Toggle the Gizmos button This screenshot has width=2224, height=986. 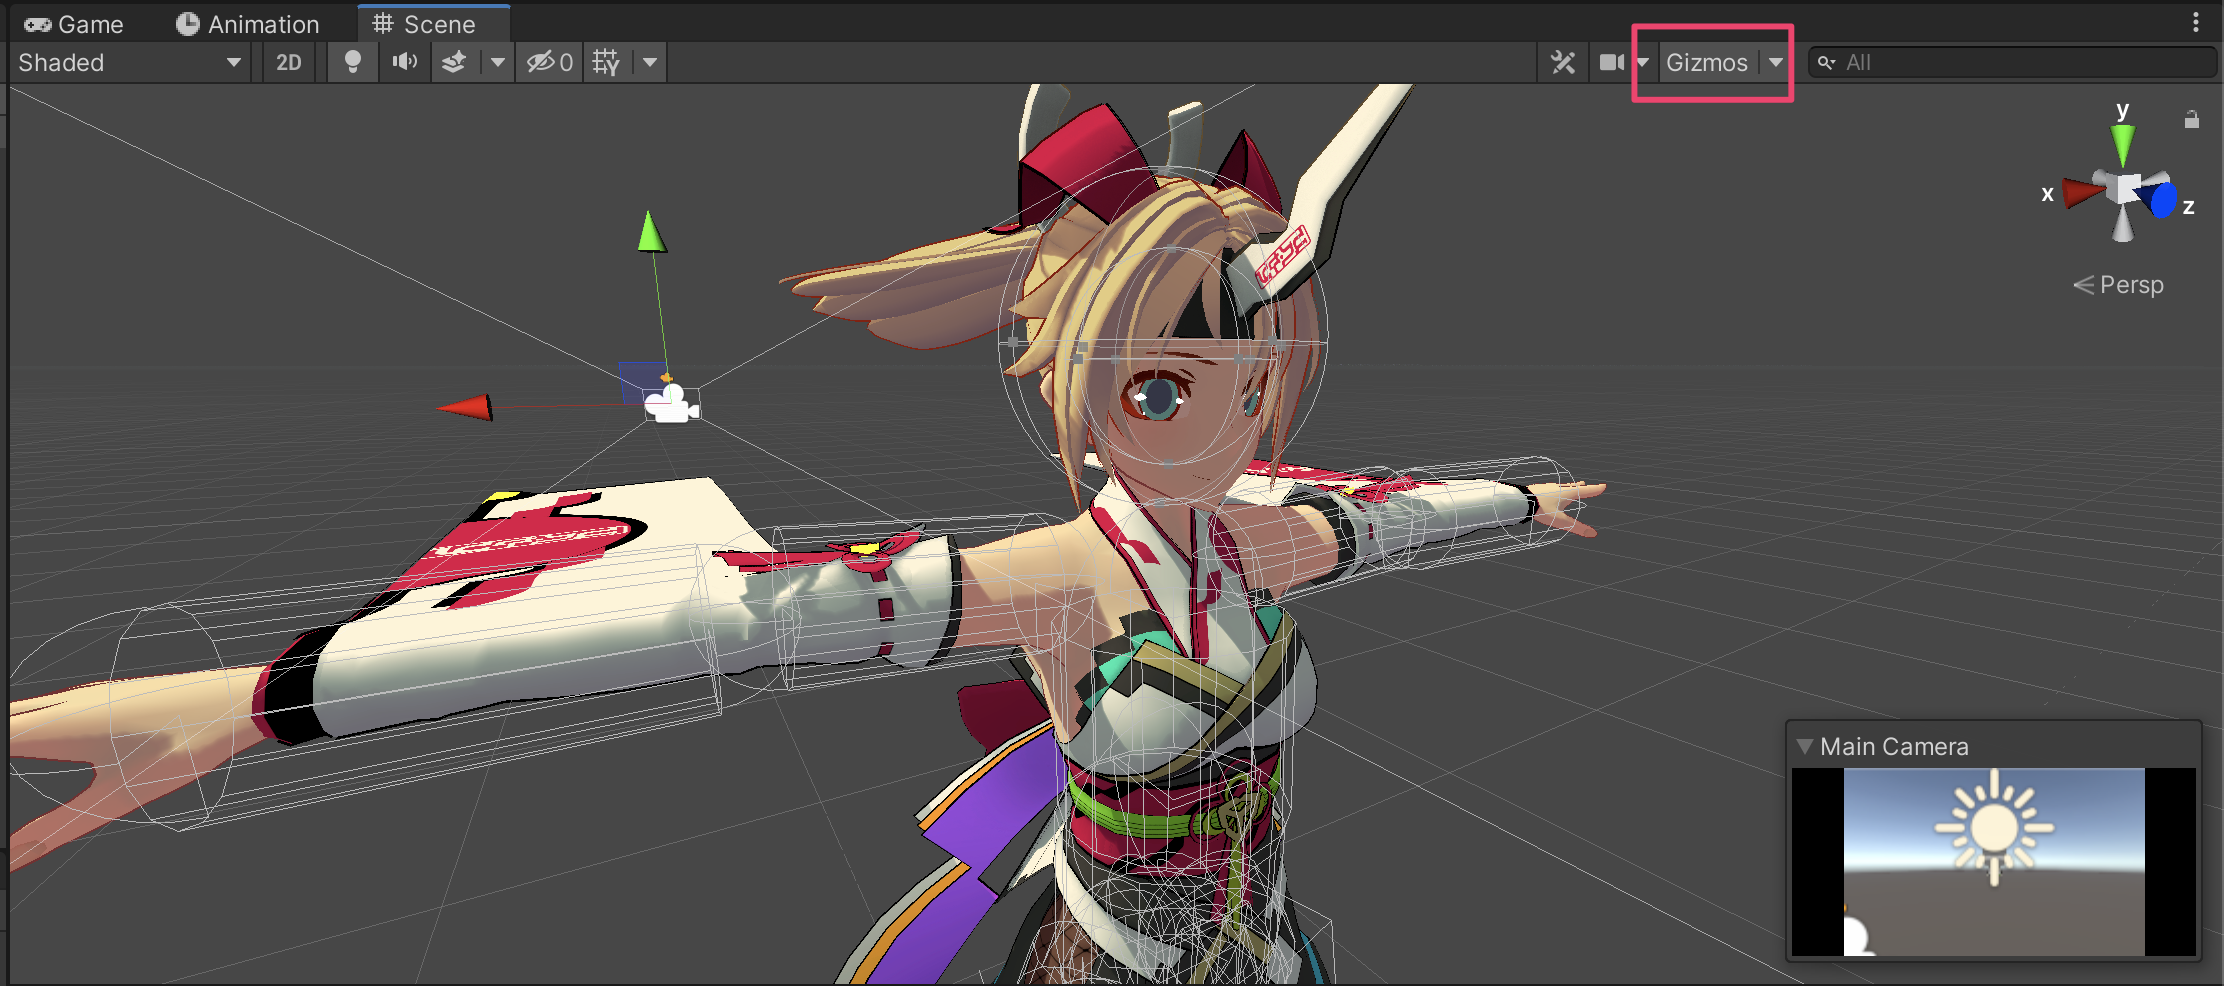click(1707, 62)
